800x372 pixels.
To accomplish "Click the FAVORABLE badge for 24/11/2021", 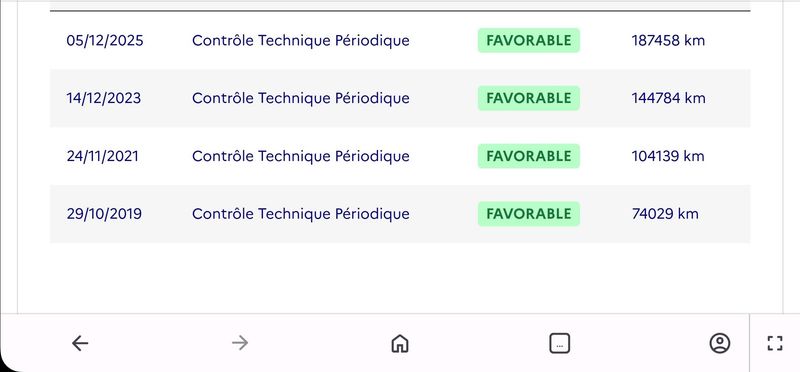I will pos(529,156).
